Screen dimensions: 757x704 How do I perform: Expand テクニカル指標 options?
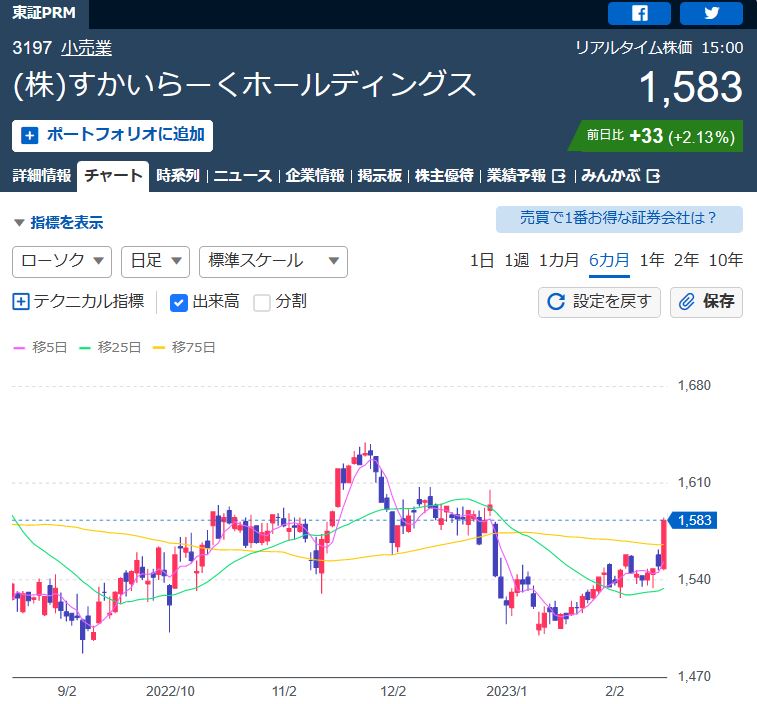(78, 302)
